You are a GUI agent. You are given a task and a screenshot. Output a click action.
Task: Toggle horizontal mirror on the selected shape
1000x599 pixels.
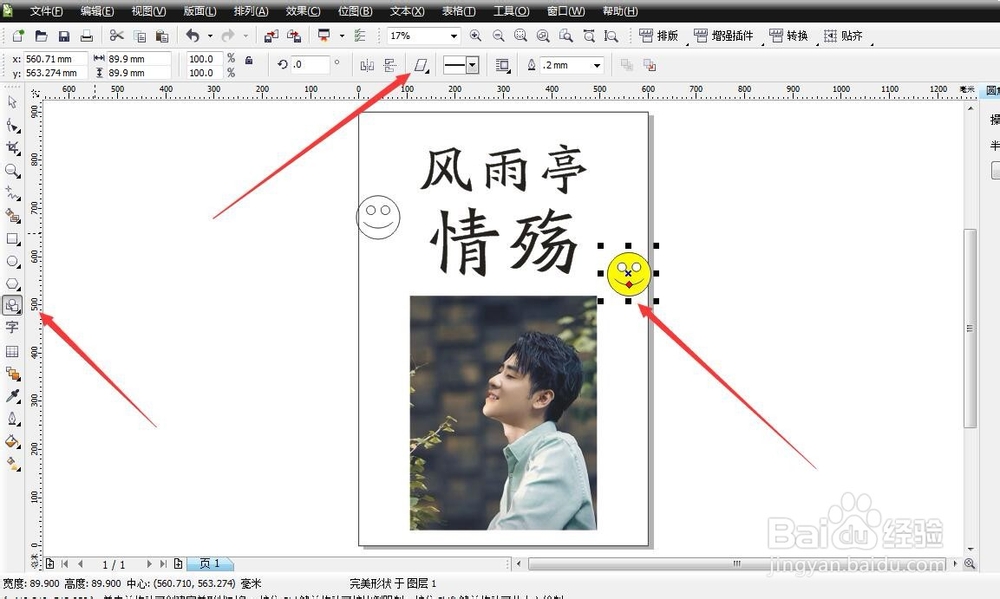coord(366,64)
